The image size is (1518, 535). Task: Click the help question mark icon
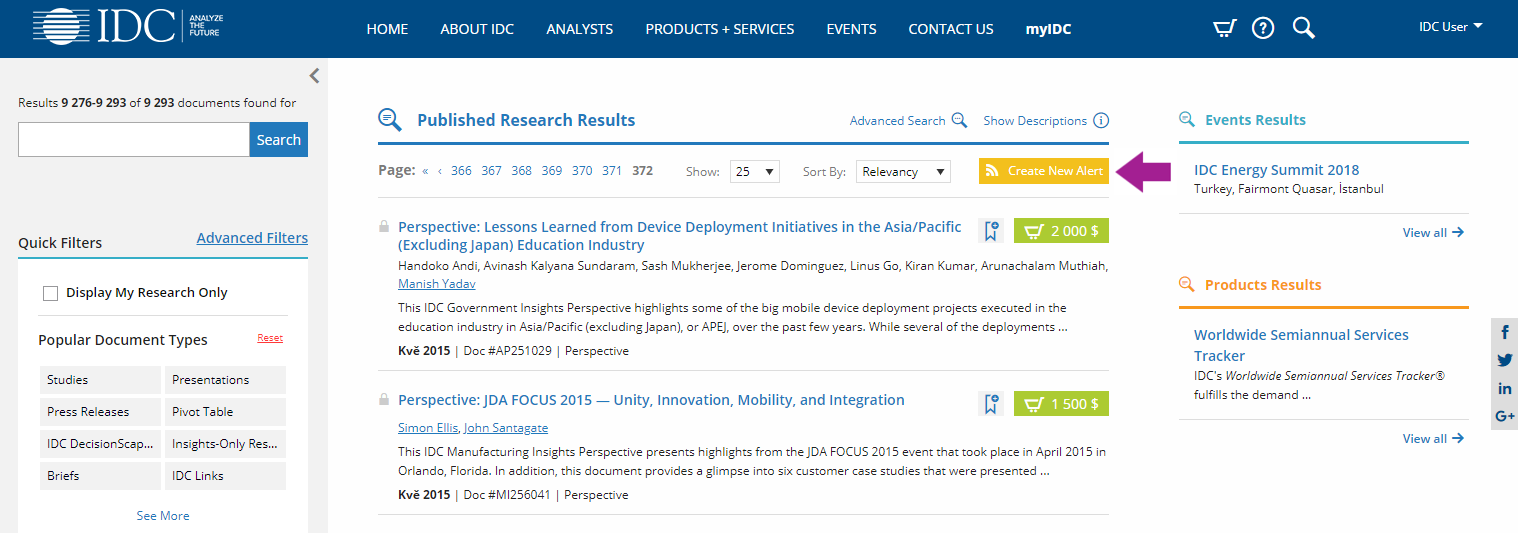coord(1263,28)
